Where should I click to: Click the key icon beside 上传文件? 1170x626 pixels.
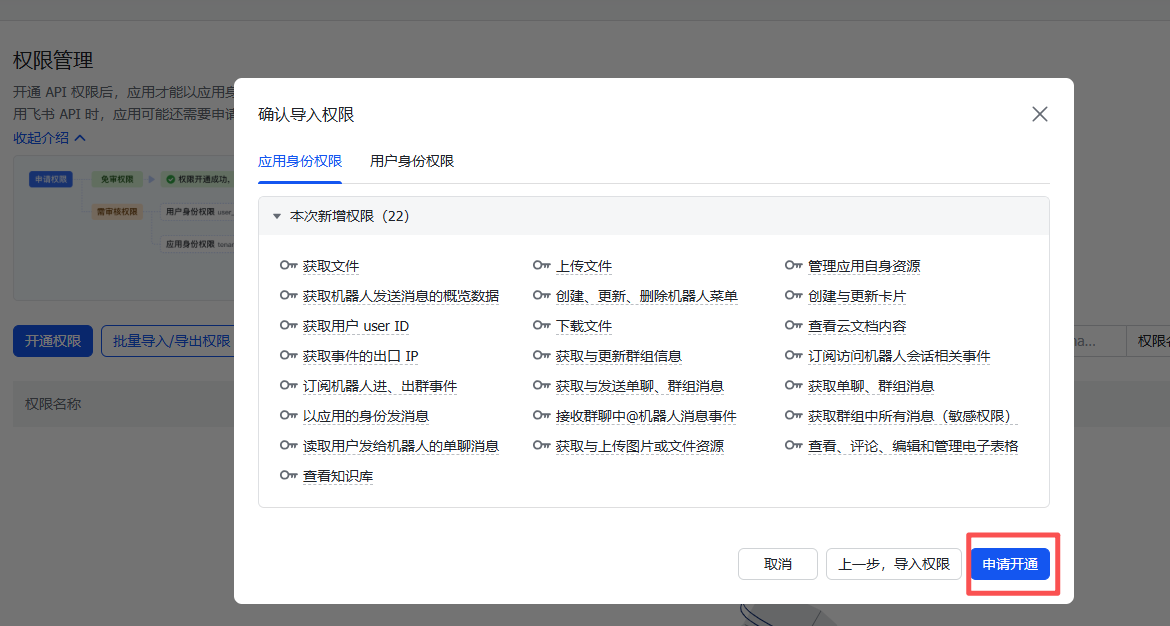tap(543, 265)
